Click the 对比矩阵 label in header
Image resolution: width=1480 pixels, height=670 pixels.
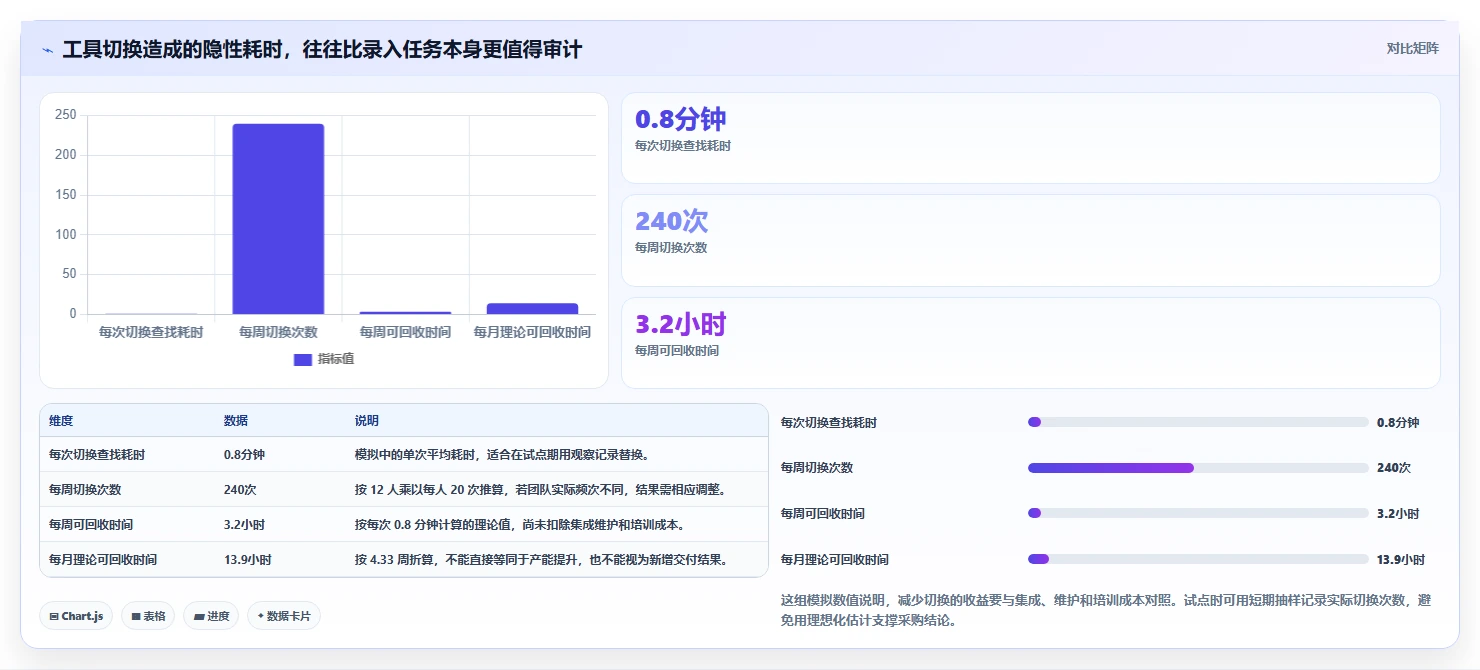1412,49
